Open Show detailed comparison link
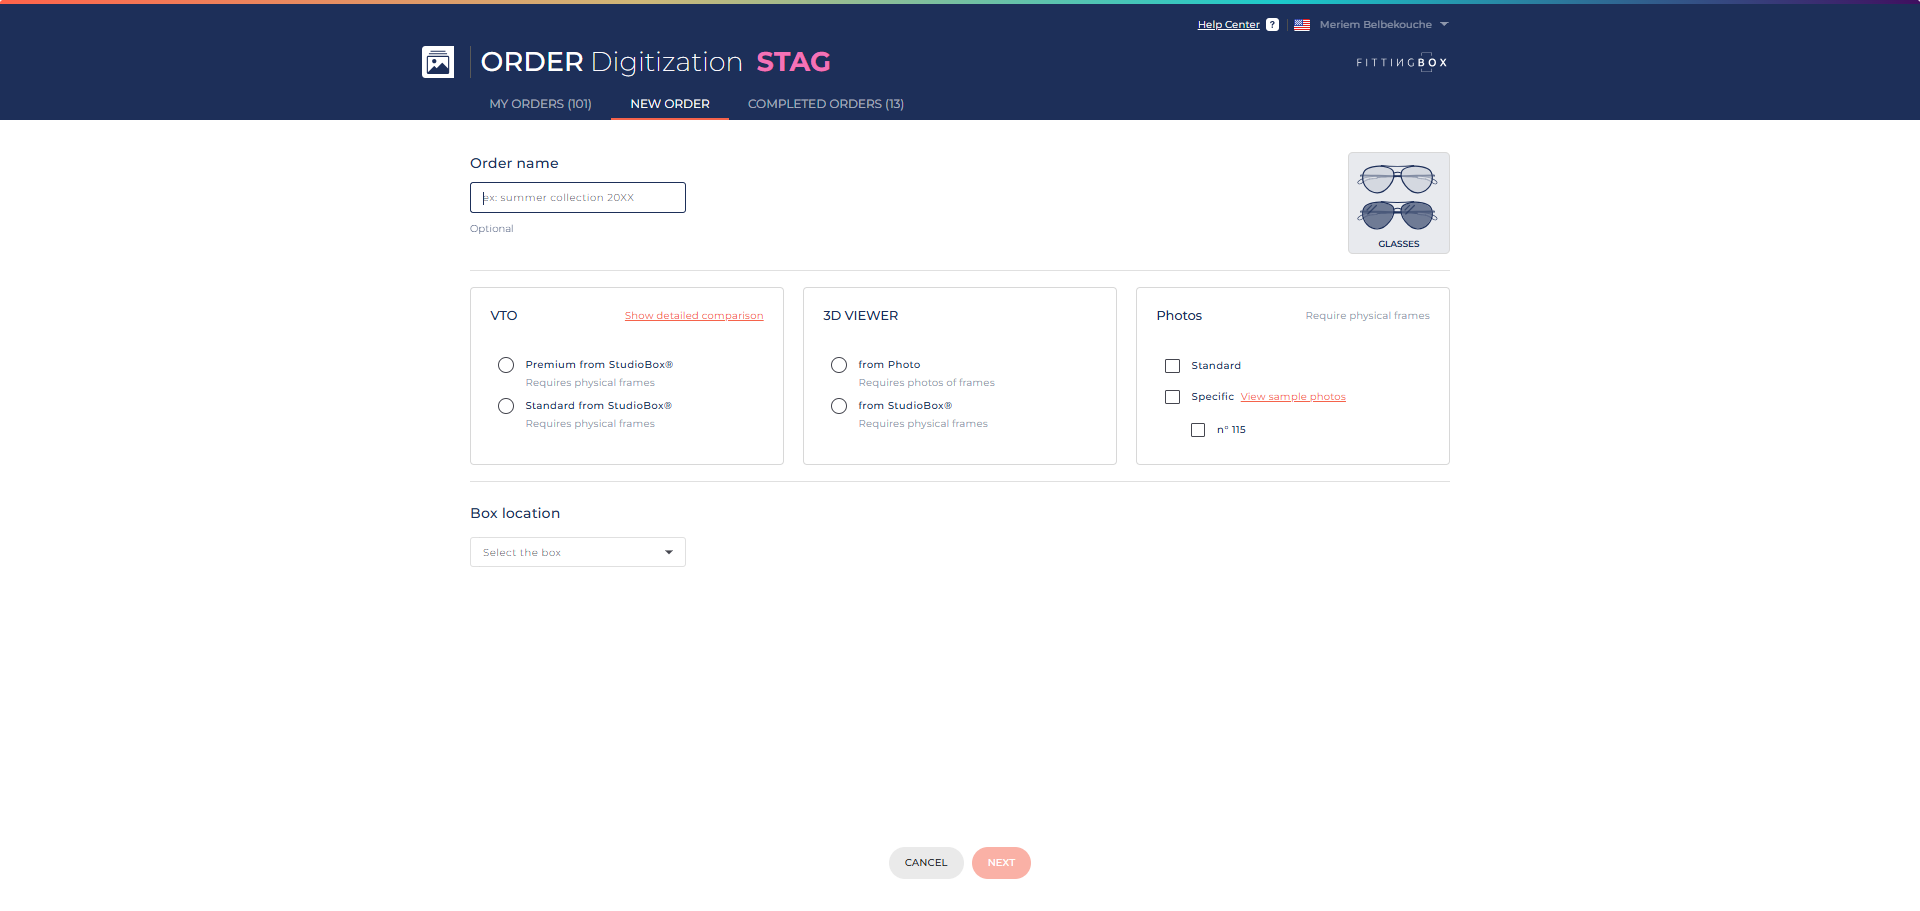1920x911 pixels. (x=694, y=316)
